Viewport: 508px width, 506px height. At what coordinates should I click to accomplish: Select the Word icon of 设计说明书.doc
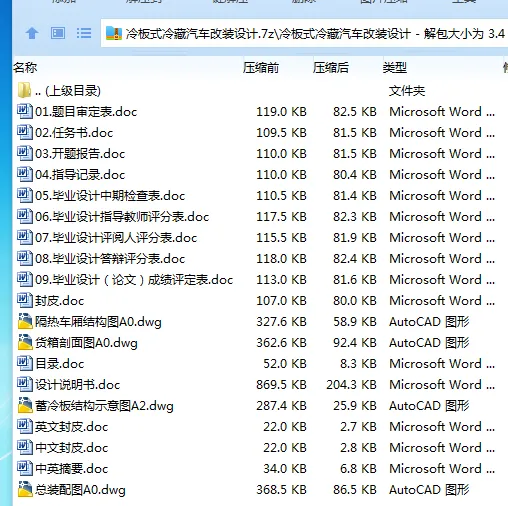pos(25,384)
